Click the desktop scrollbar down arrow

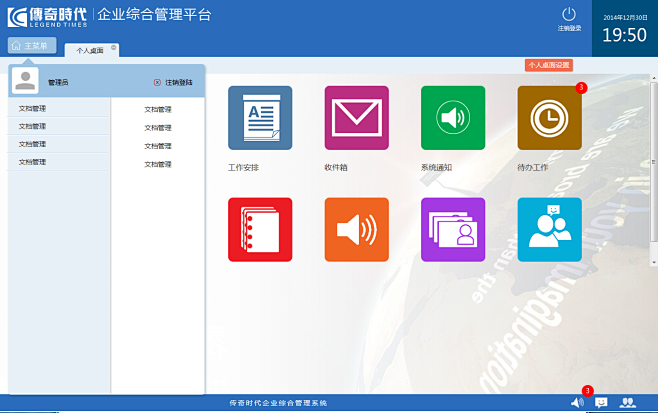(x=654, y=263)
